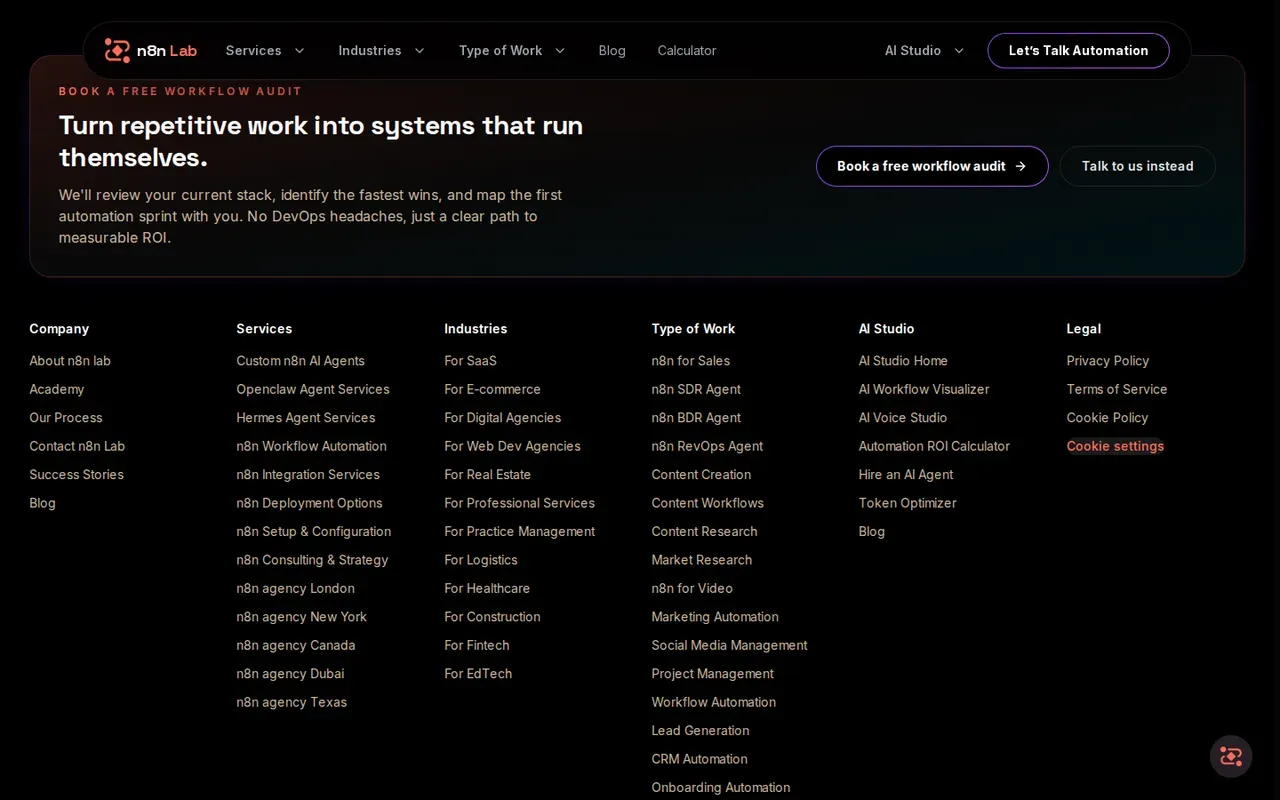This screenshot has height=800, width=1280.
Task: Open For EdTech link
Action: click(x=478, y=674)
